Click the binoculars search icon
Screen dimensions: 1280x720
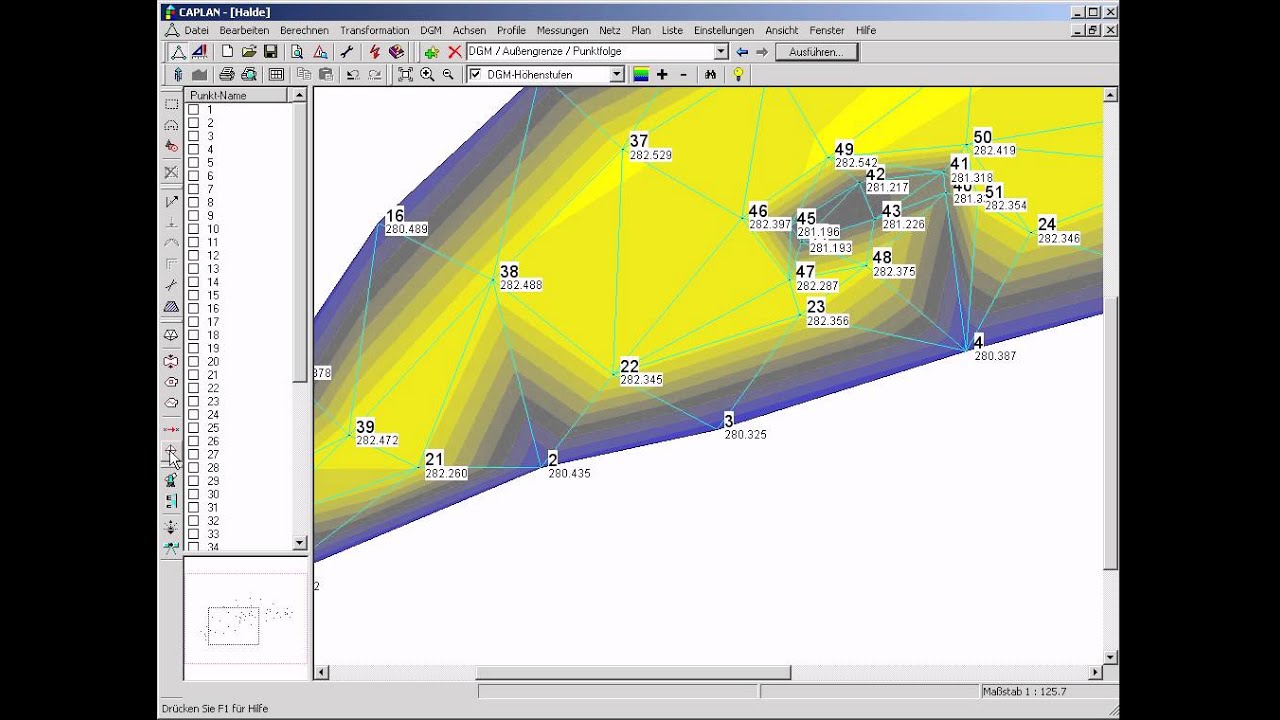[711, 74]
